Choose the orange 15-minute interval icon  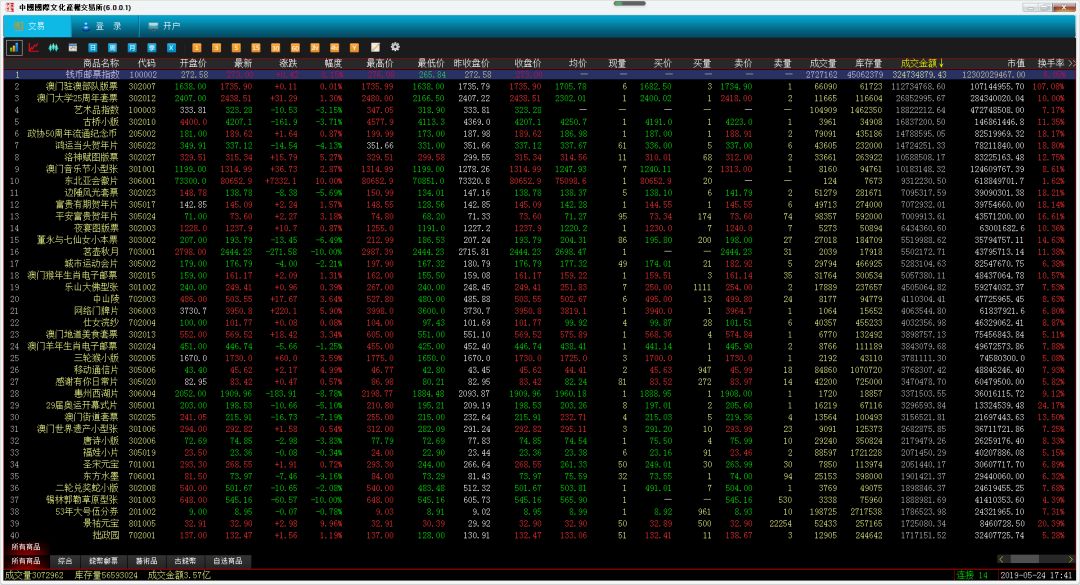click(x=256, y=48)
